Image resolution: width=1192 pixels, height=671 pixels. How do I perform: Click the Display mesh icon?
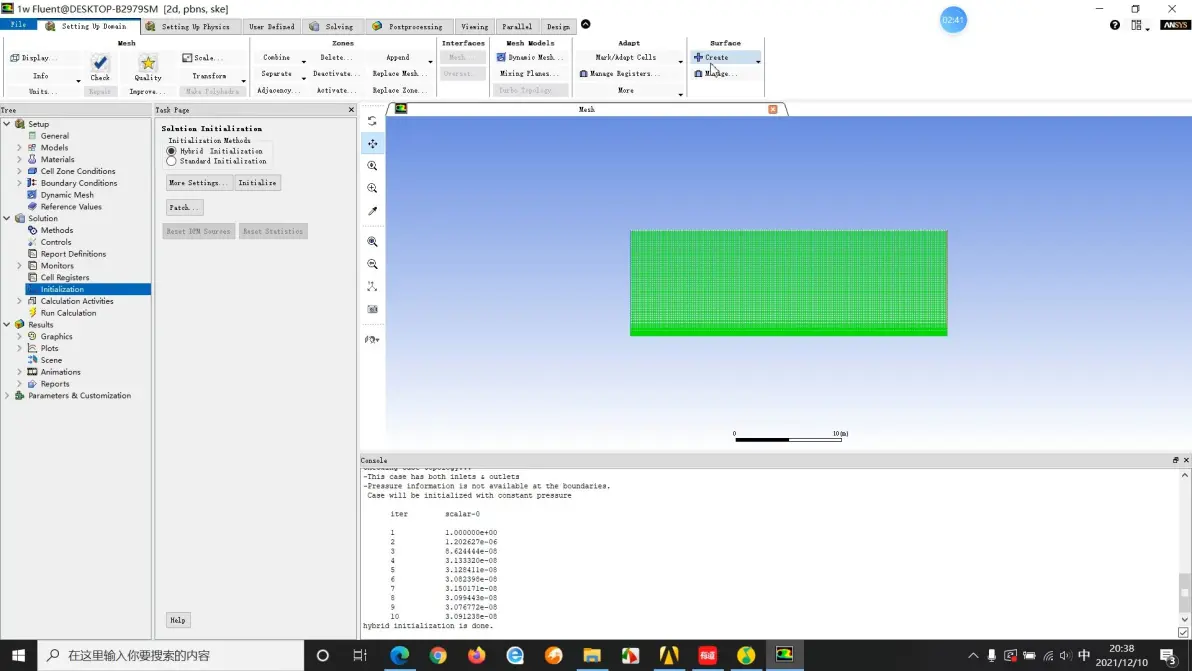coord(14,58)
